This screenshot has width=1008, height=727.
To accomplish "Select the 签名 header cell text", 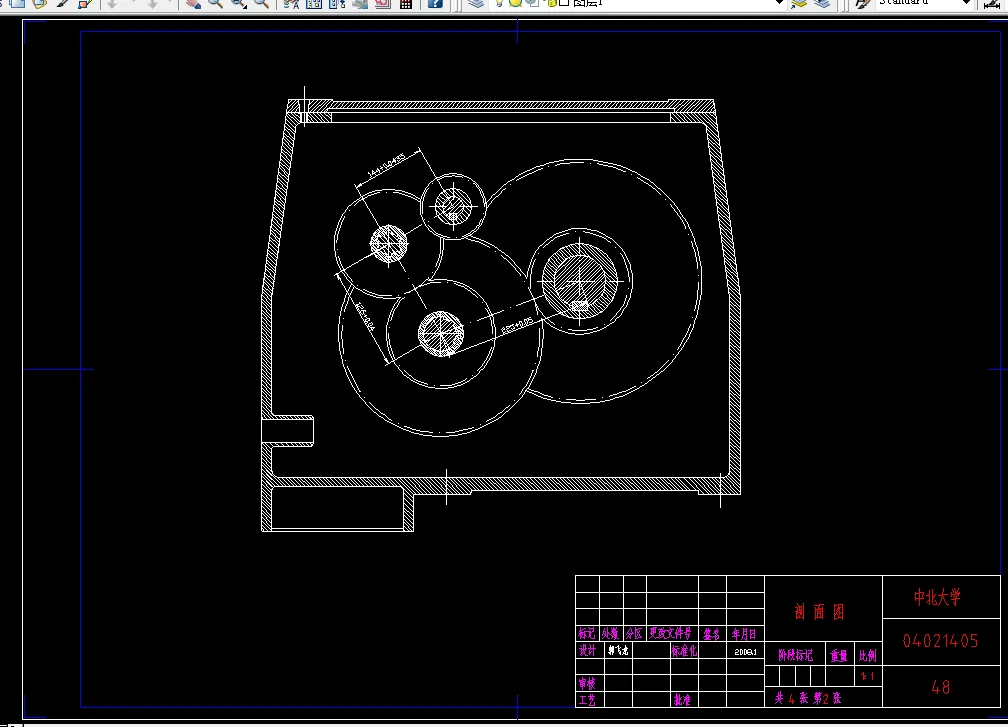I will pyautogui.click(x=711, y=635).
